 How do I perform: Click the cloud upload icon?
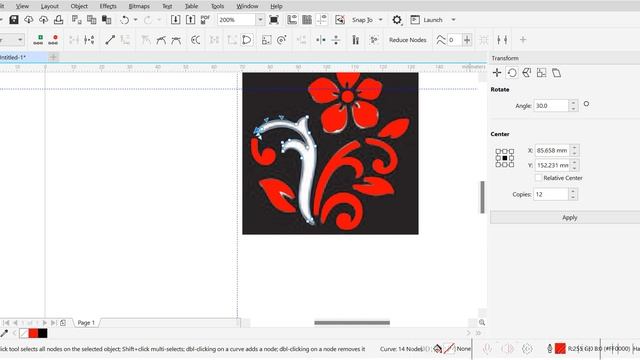point(44,20)
